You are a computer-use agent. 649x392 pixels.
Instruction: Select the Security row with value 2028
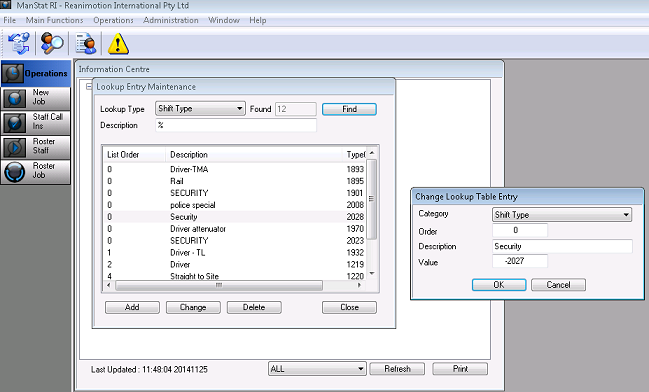[235, 217]
